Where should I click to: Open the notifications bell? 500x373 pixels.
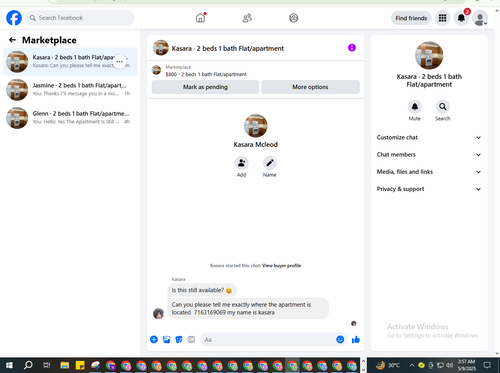(461, 18)
